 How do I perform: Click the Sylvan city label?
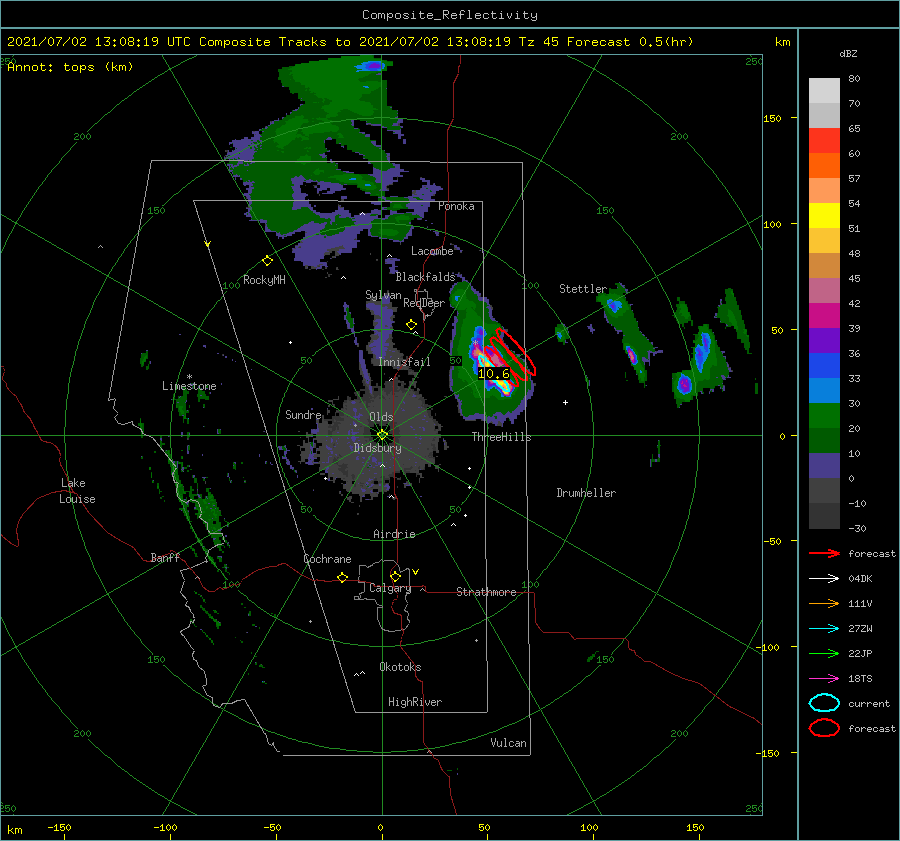[383, 295]
